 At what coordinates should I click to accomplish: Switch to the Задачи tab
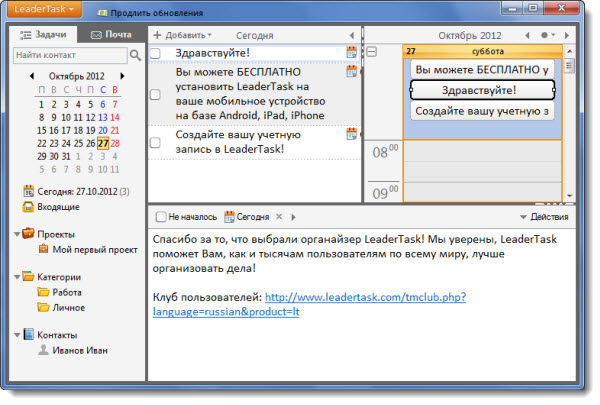tap(43, 34)
